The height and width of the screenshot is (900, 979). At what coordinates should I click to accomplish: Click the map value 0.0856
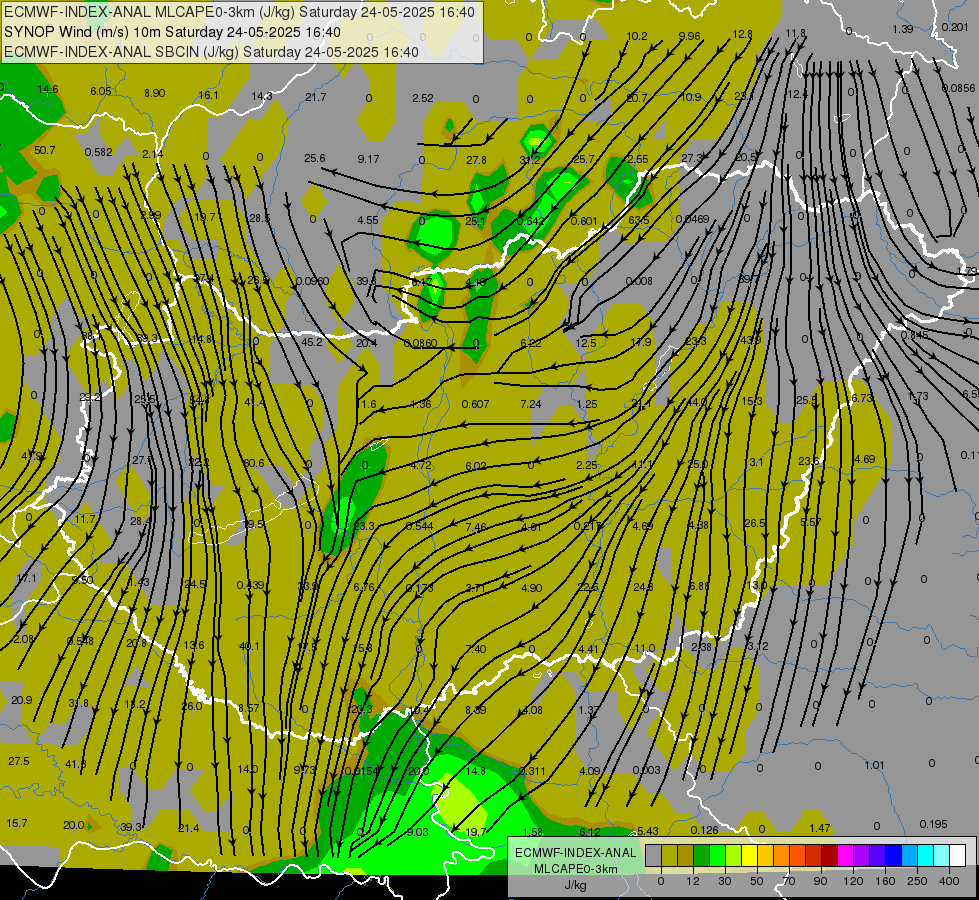pos(958,88)
